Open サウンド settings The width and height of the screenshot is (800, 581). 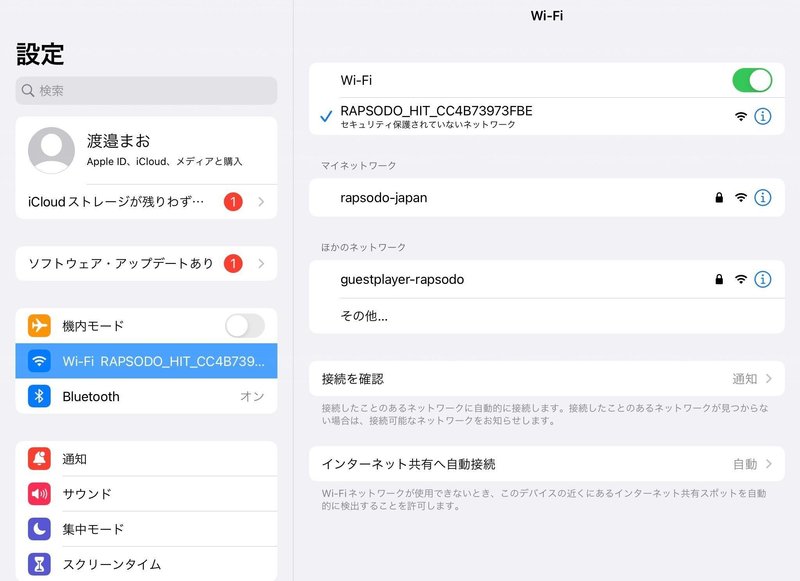(146, 494)
